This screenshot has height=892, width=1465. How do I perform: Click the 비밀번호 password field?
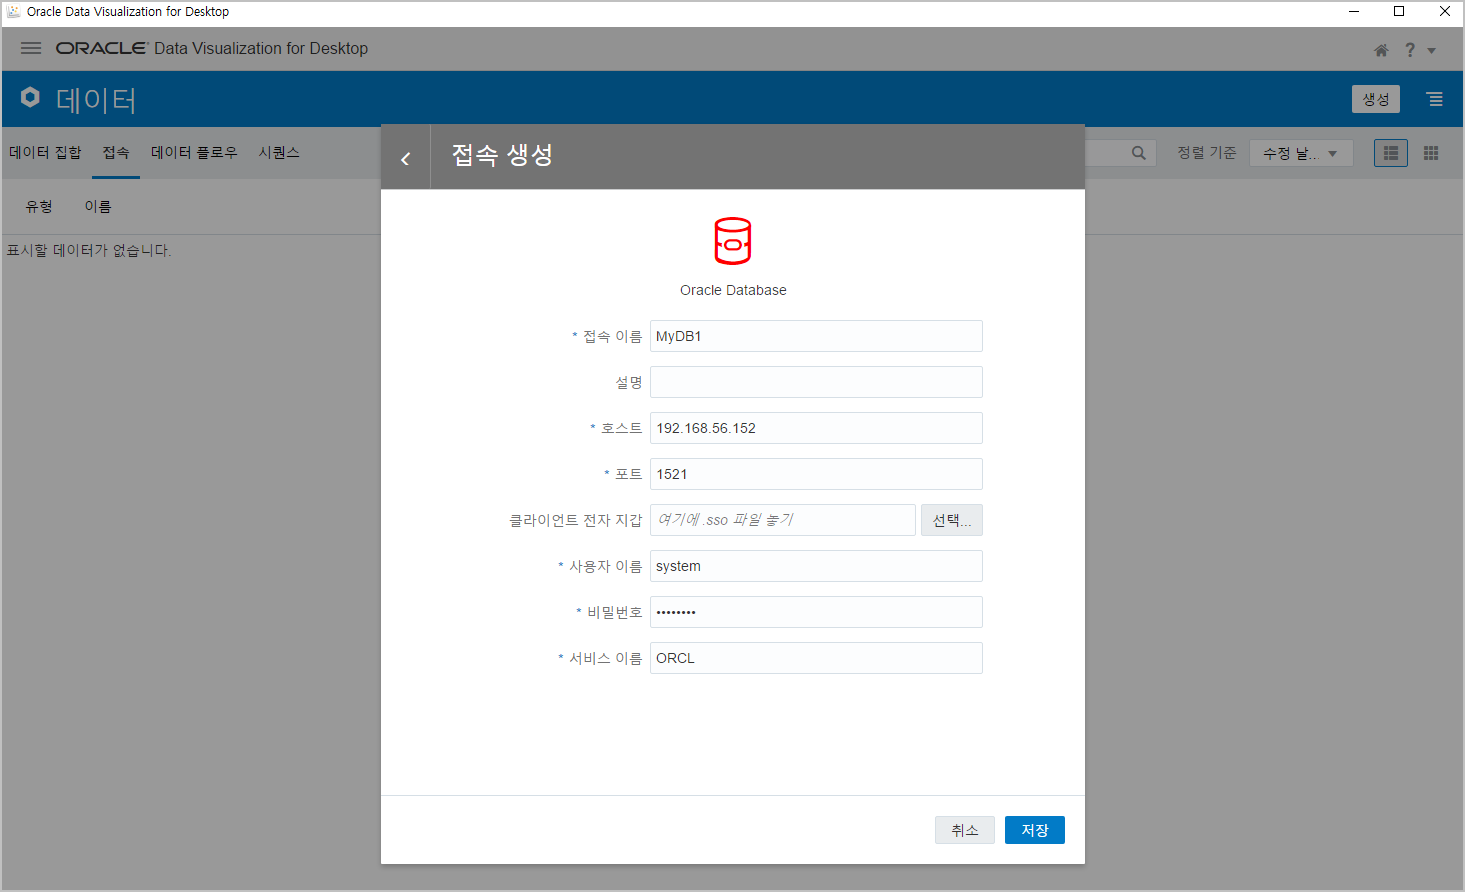pyautogui.click(x=816, y=612)
